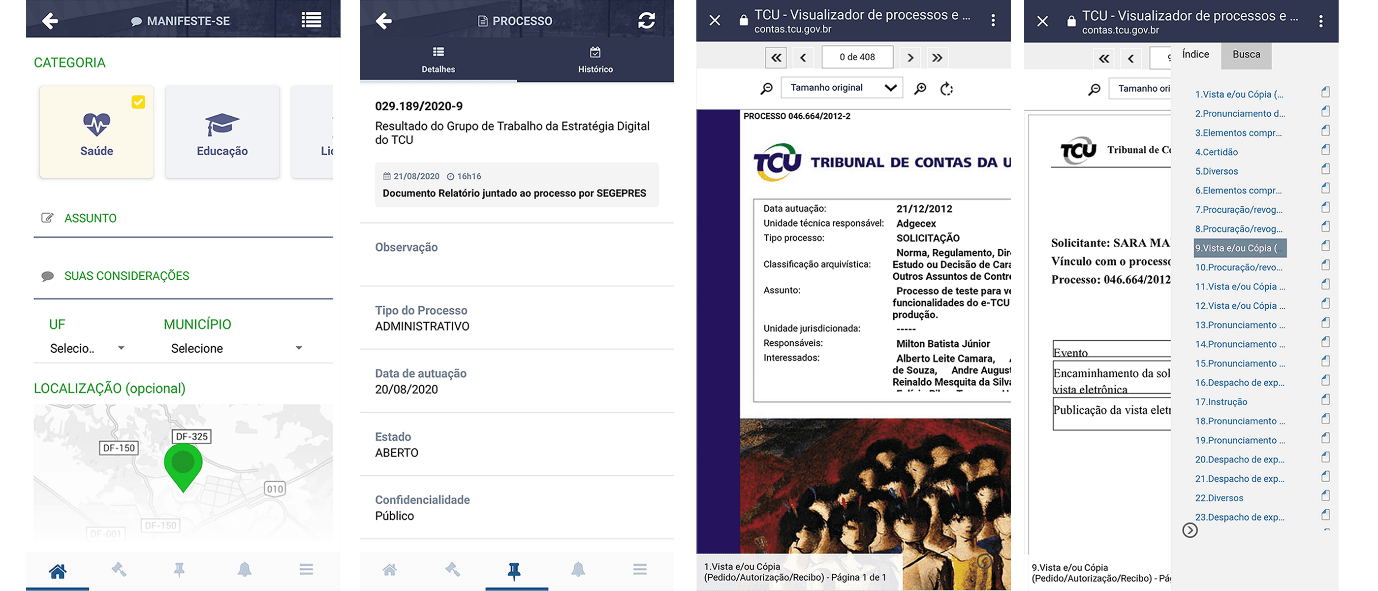This screenshot has width=1378, height=591.
Task: Tap the pin icon in Processo bottom bar
Action: (514, 570)
